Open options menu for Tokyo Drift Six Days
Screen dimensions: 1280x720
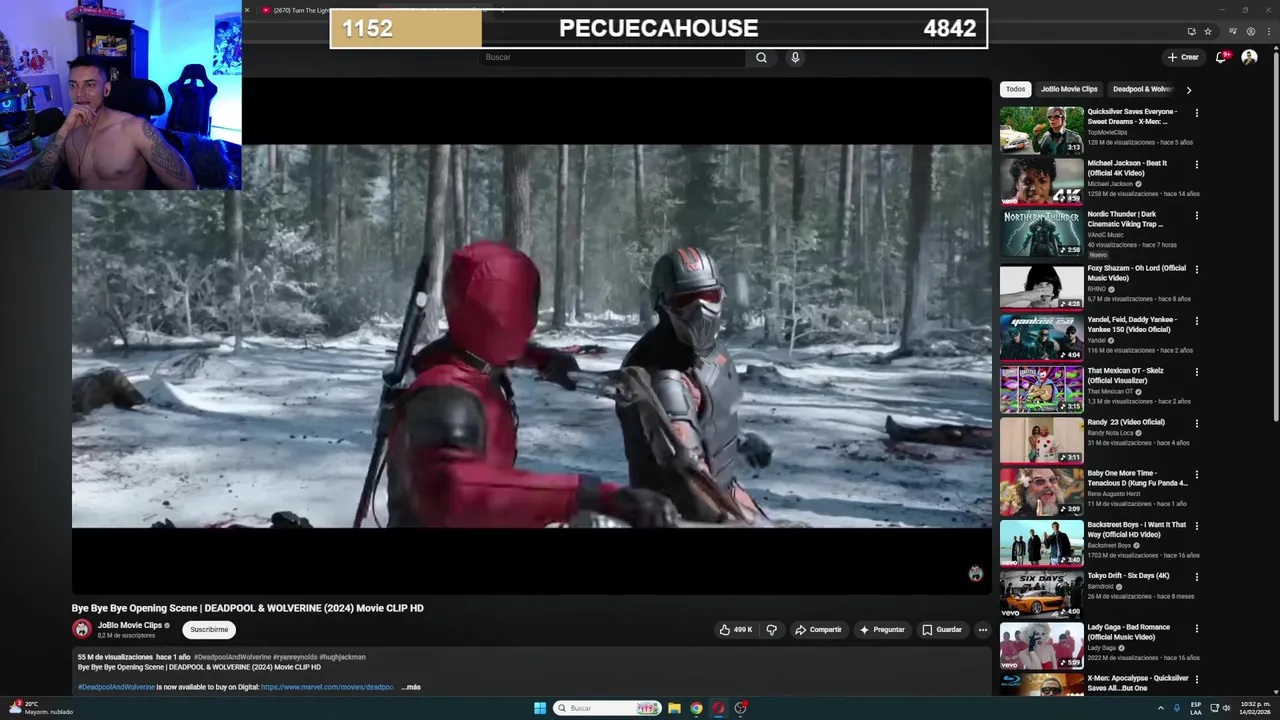point(1196,577)
